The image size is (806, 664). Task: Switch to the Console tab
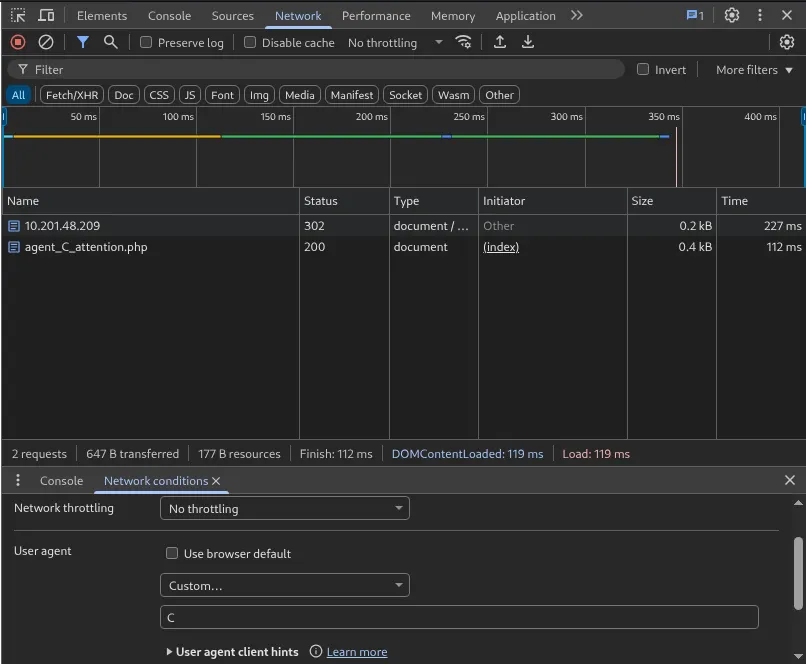tap(169, 15)
